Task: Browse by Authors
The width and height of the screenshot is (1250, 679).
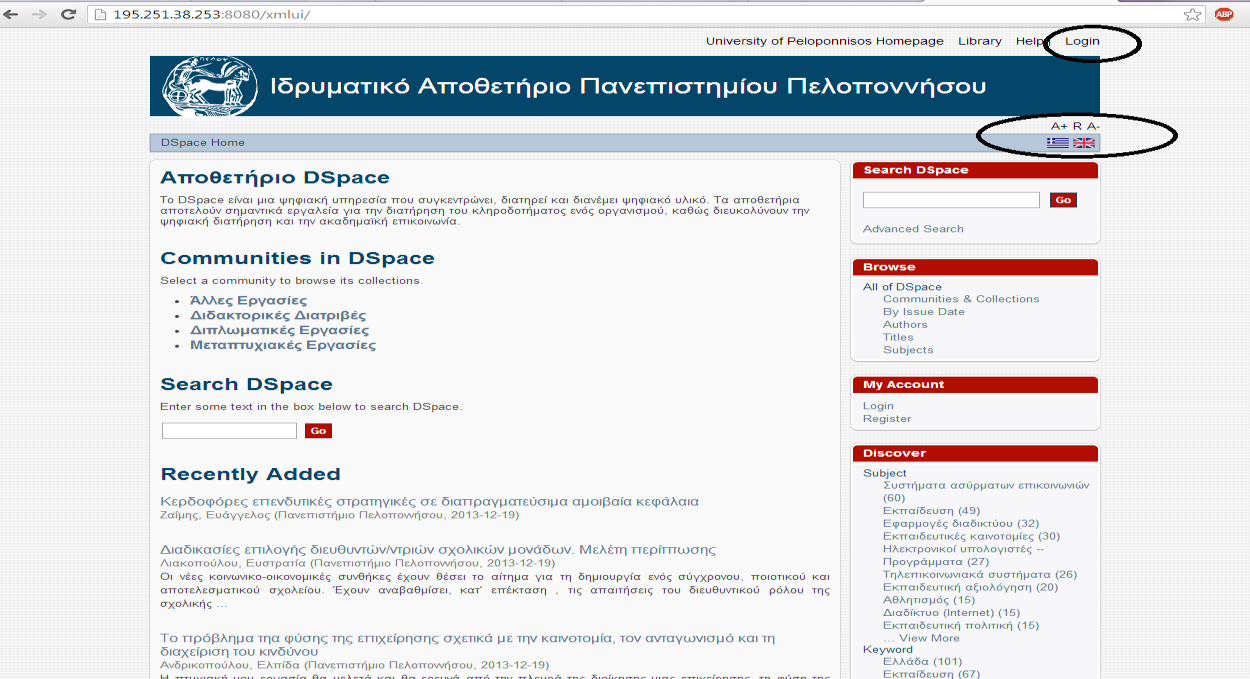Action: click(905, 325)
